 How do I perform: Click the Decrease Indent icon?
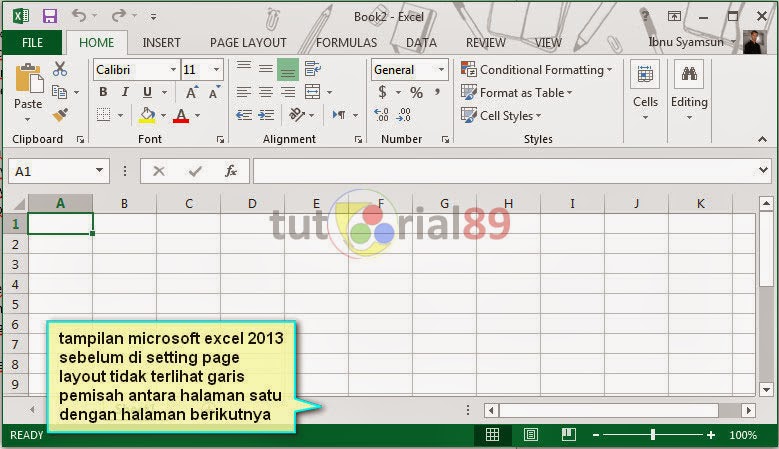tap(243, 115)
